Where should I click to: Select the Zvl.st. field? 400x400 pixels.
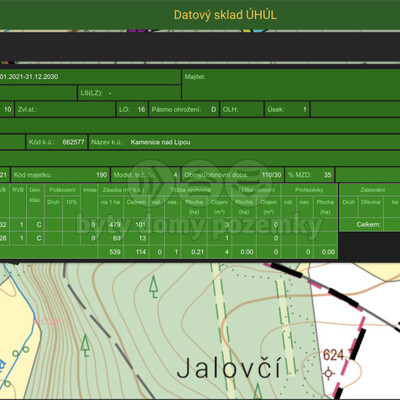[x=65, y=109]
